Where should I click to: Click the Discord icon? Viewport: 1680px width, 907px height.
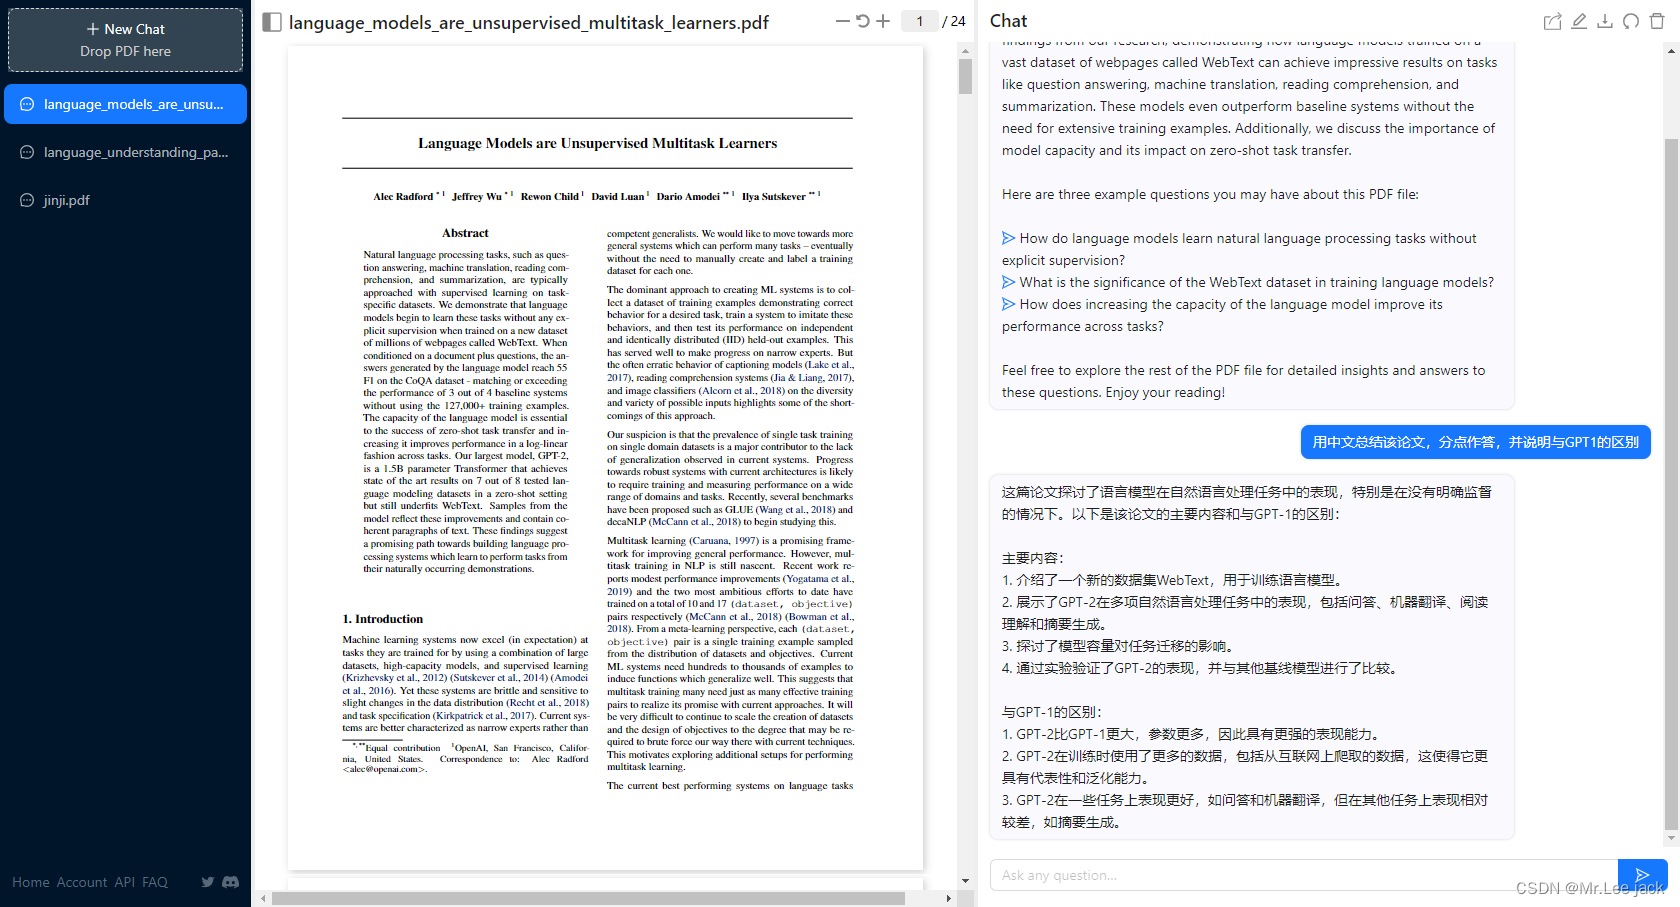[231, 882]
